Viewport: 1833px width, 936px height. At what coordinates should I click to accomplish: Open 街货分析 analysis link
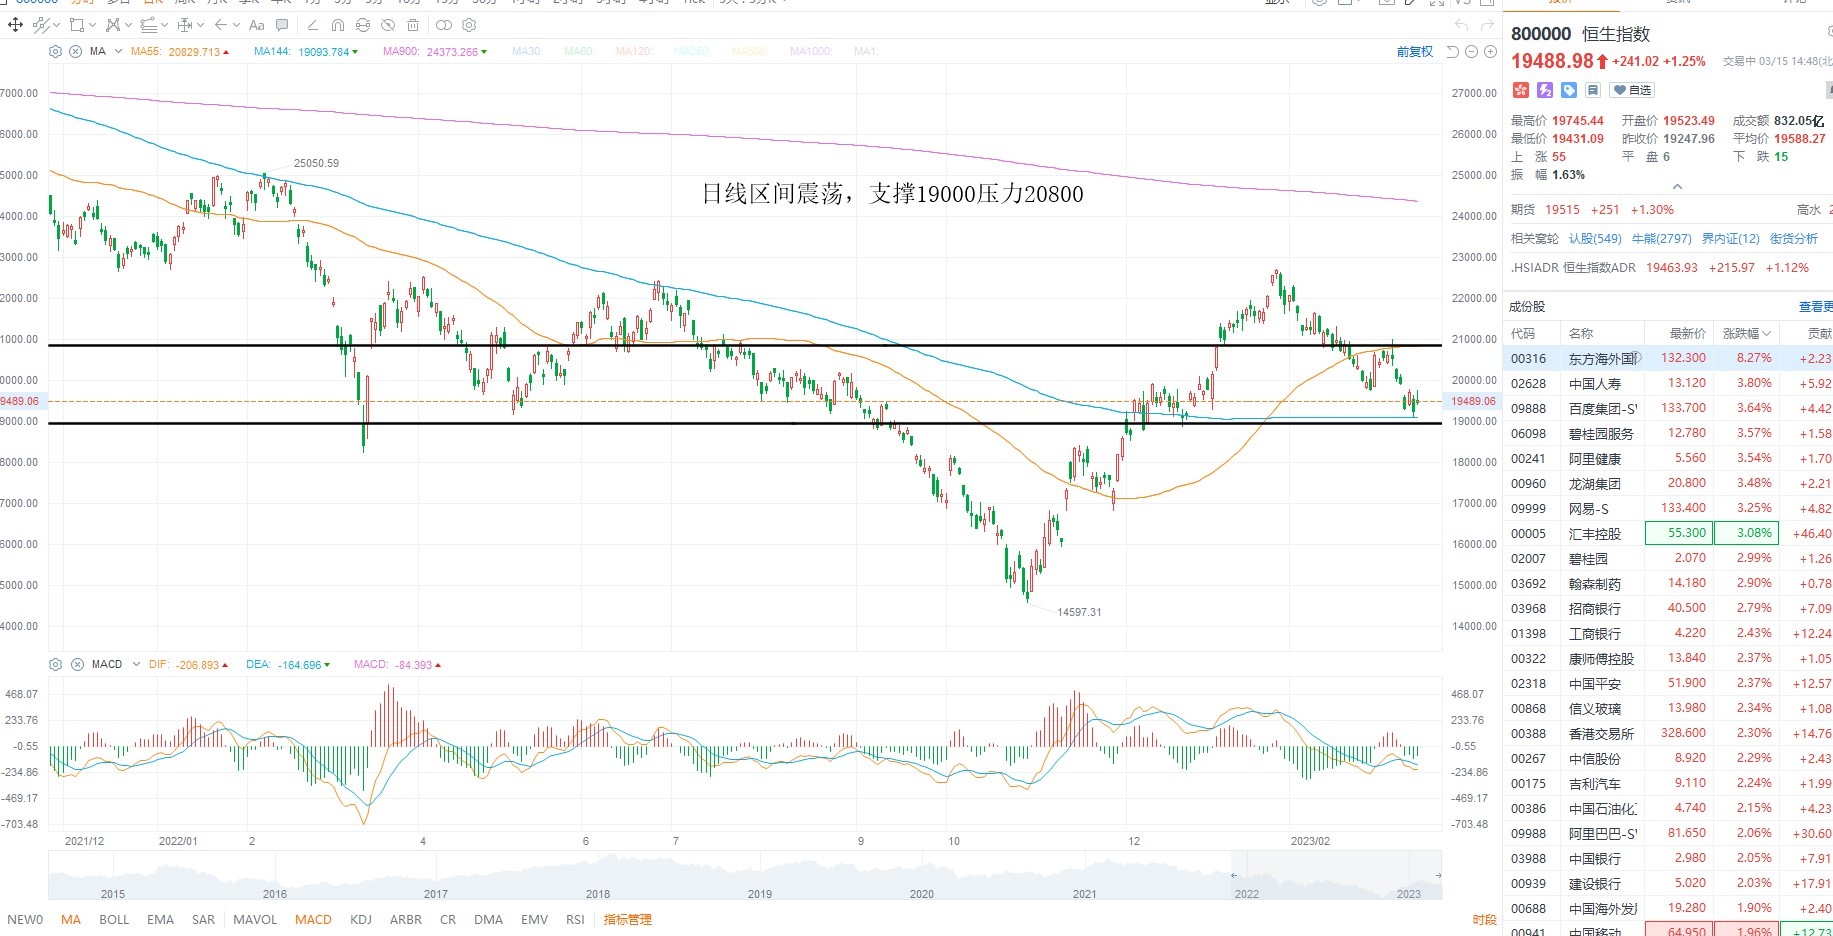[x=1794, y=239]
